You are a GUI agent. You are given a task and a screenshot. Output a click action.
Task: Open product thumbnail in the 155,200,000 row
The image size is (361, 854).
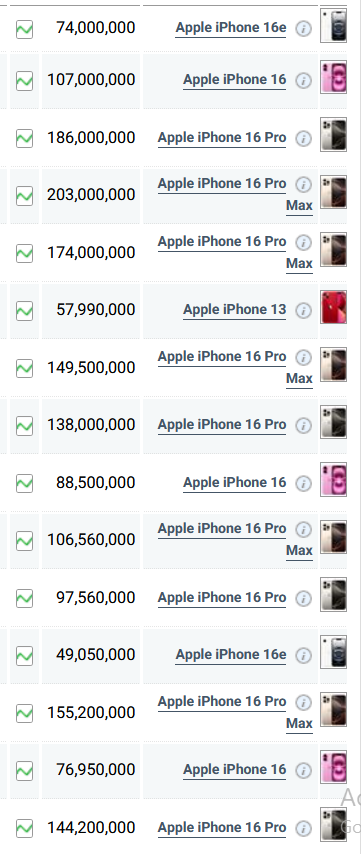pyautogui.click(x=333, y=710)
